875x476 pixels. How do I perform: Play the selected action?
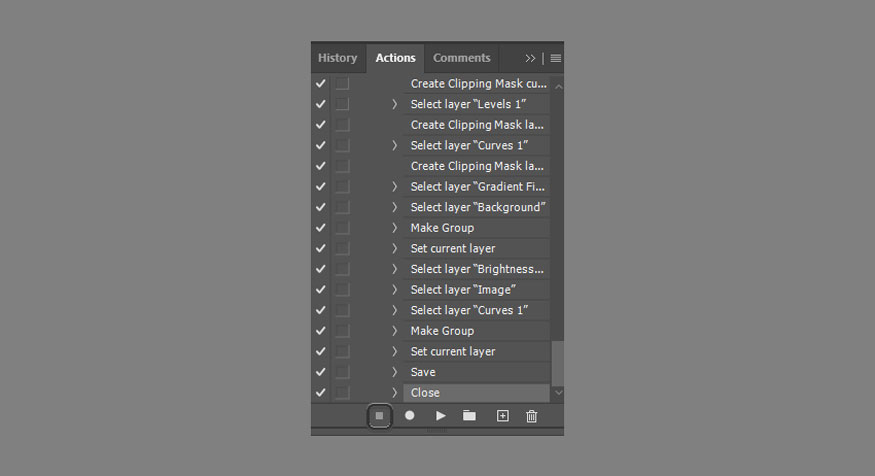coord(440,416)
